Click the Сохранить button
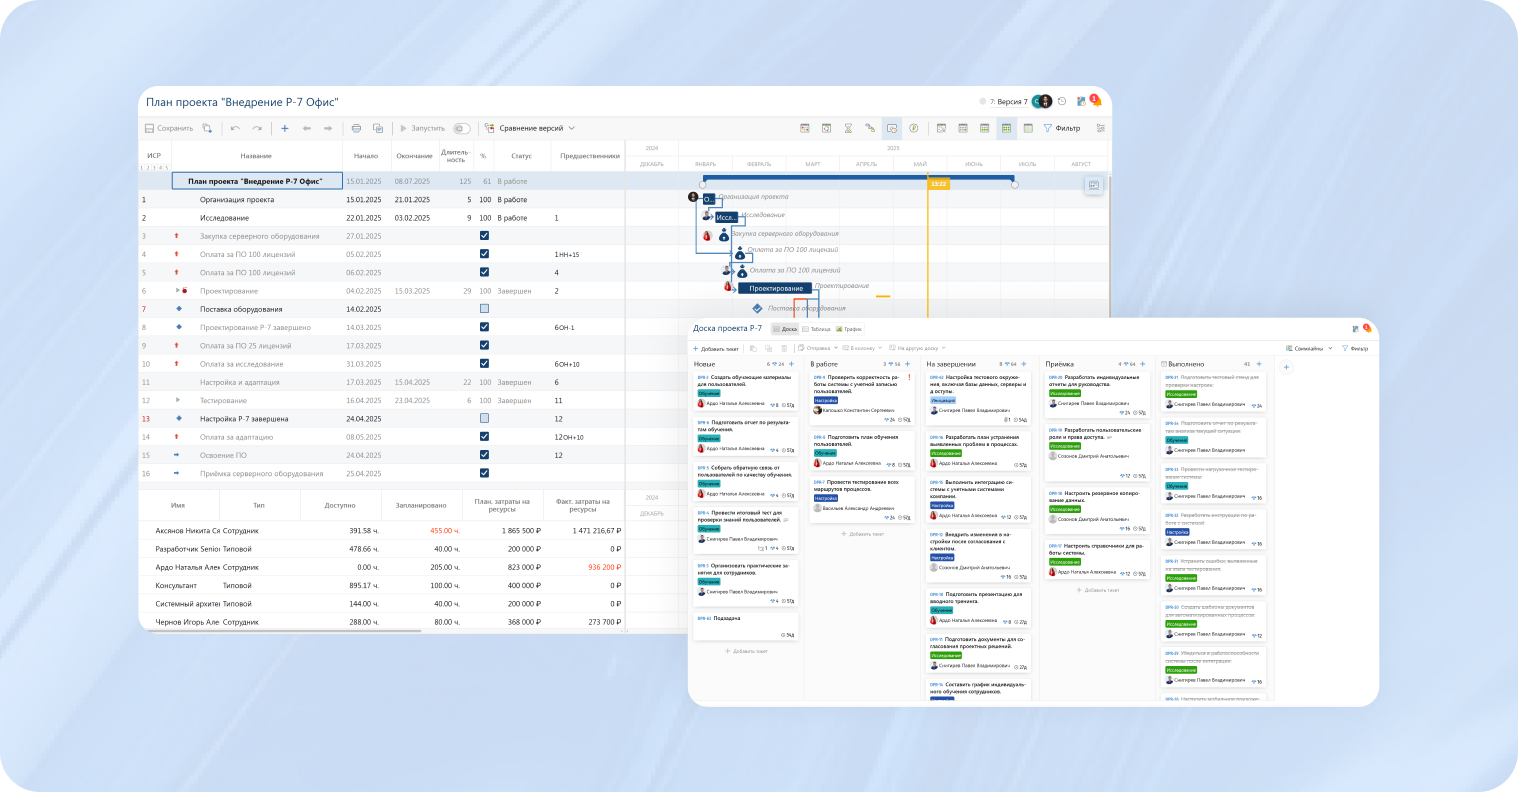 (169, 129)
